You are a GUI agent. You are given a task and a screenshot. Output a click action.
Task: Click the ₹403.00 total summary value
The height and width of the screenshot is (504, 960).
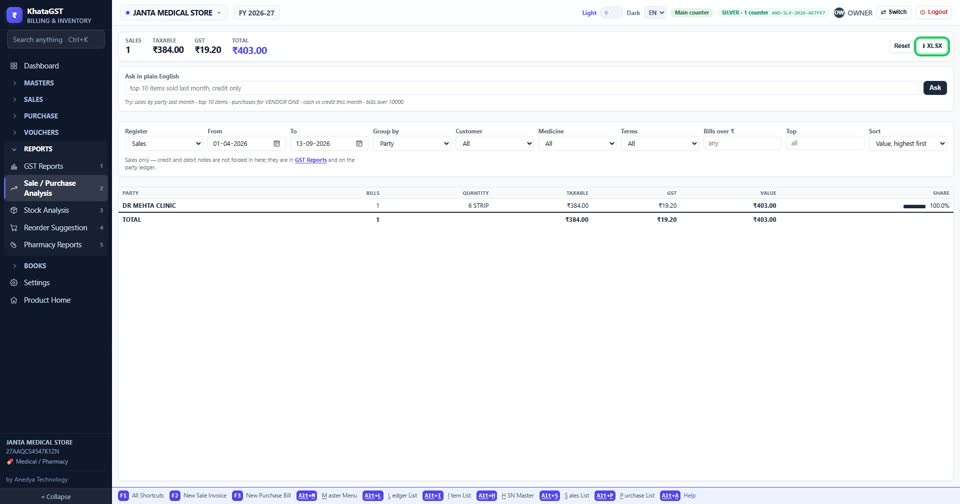[249, 50]
